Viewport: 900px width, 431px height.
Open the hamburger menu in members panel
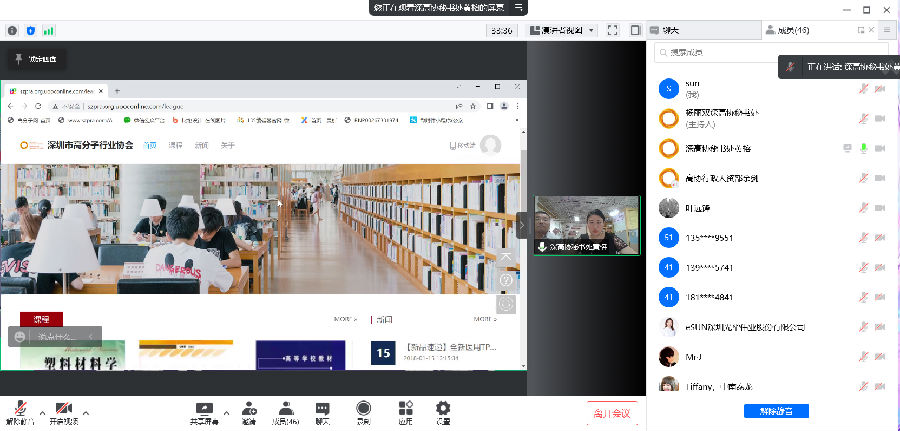pyautogui.click(x=889, y=30)
